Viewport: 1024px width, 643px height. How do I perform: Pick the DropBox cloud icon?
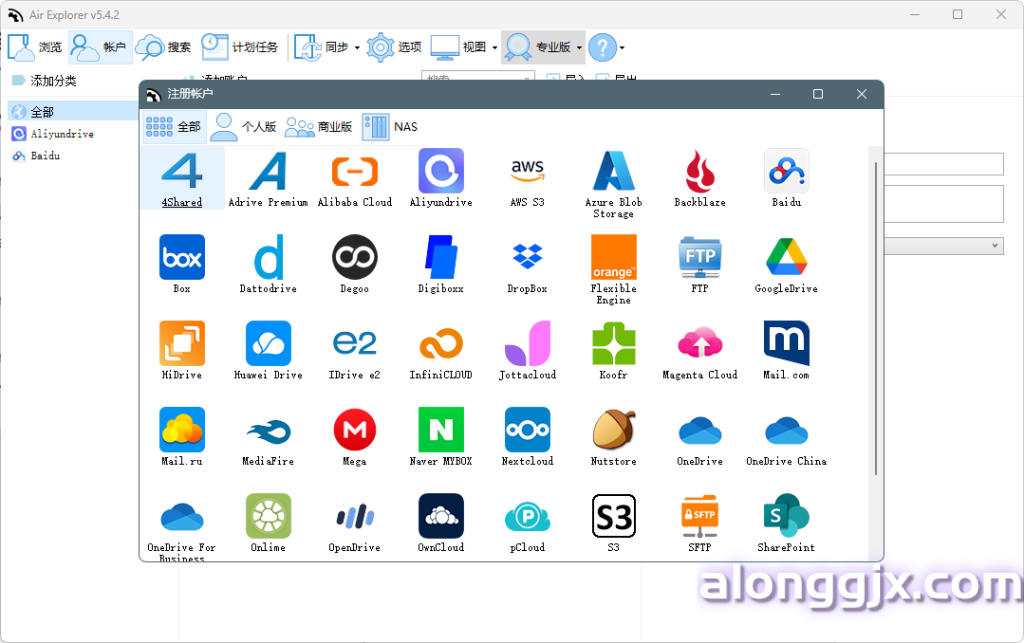[527, 258]
